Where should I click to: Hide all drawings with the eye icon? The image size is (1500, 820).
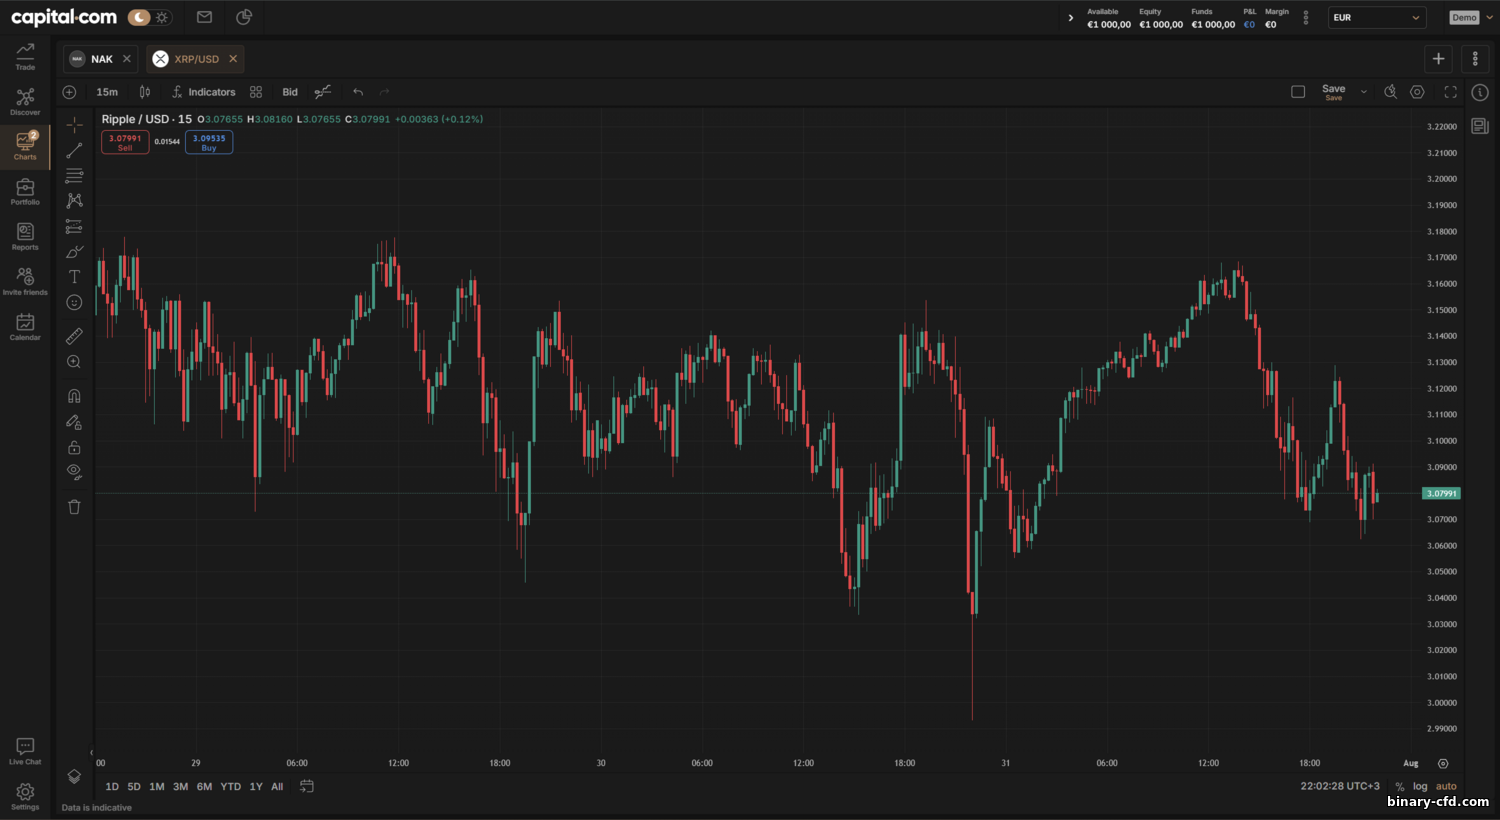click(x=74, y=472)
